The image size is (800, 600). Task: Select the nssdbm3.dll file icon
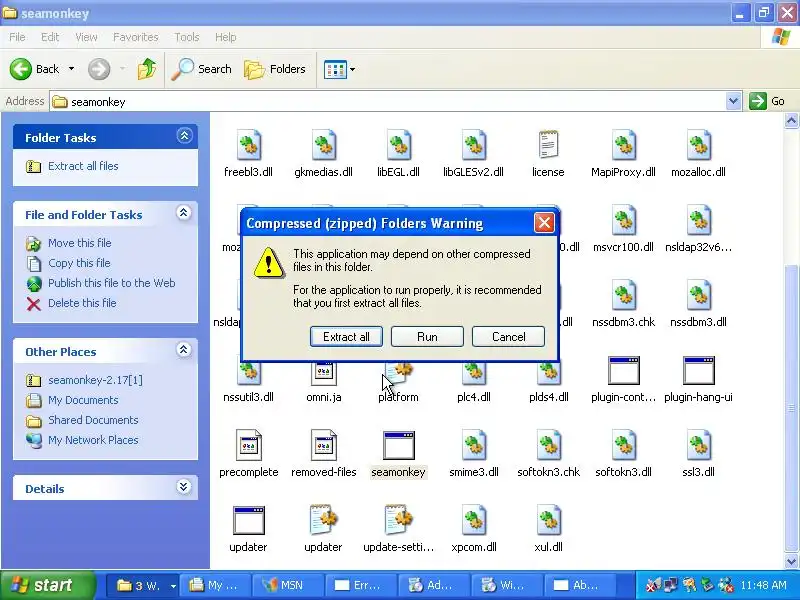click(698, 295)
